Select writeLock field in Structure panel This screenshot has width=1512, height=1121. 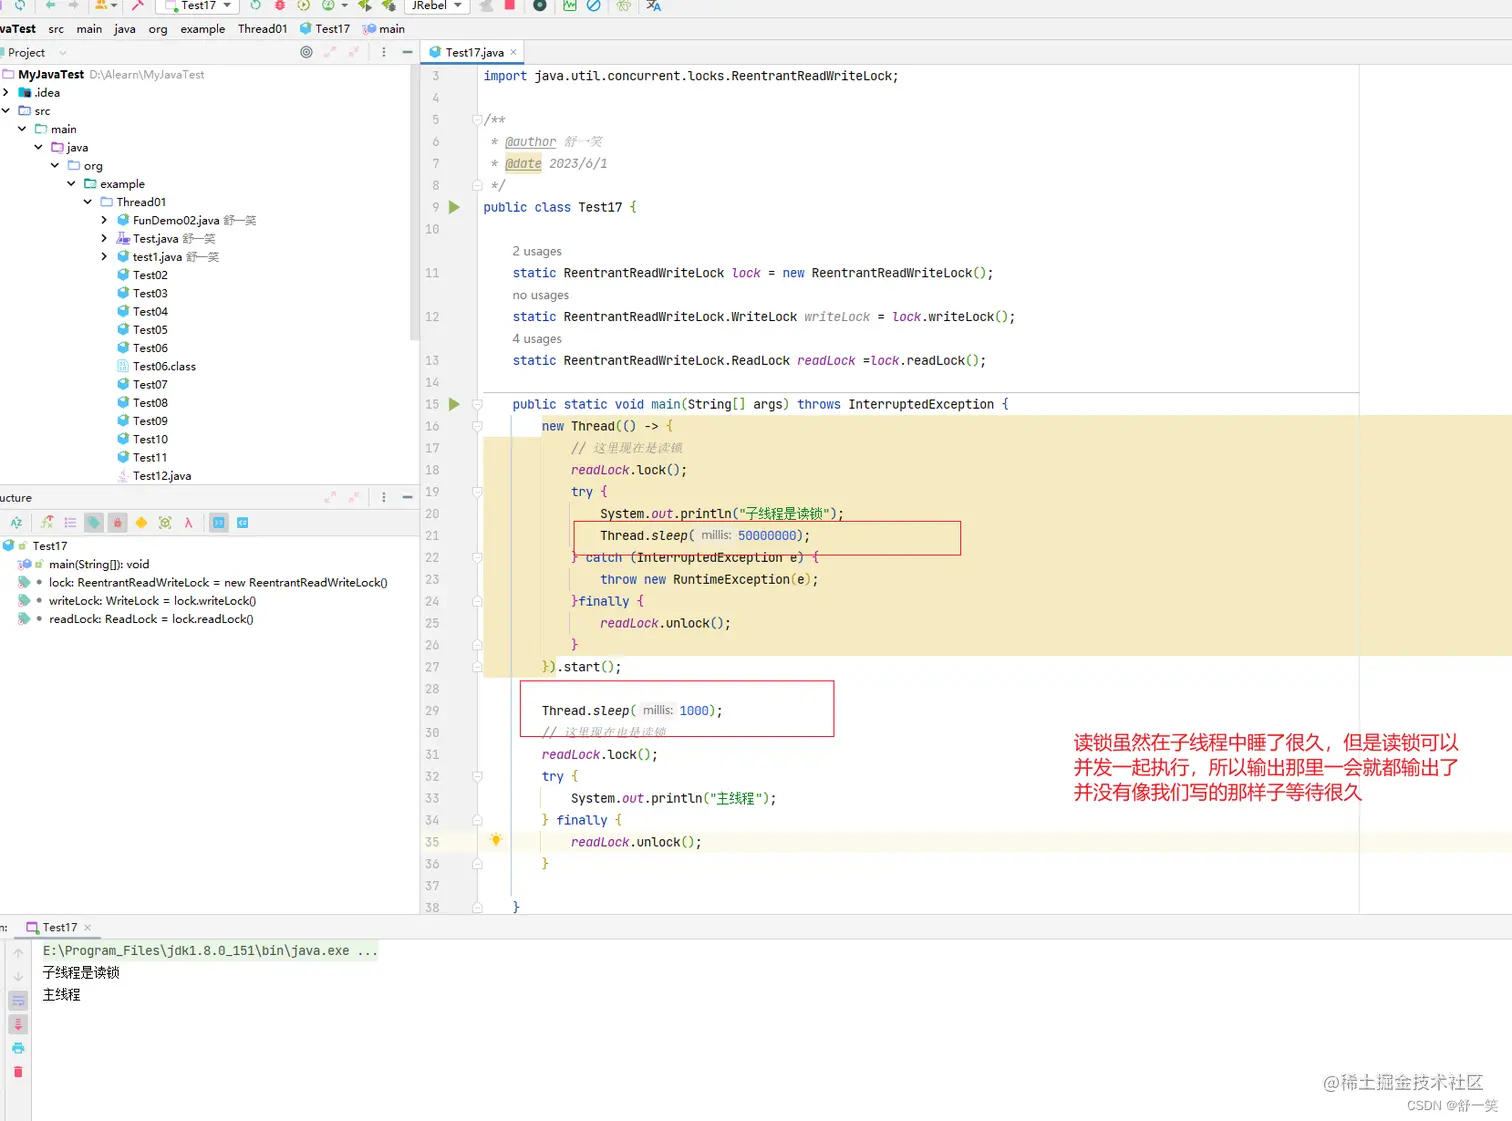pos(152,601)
